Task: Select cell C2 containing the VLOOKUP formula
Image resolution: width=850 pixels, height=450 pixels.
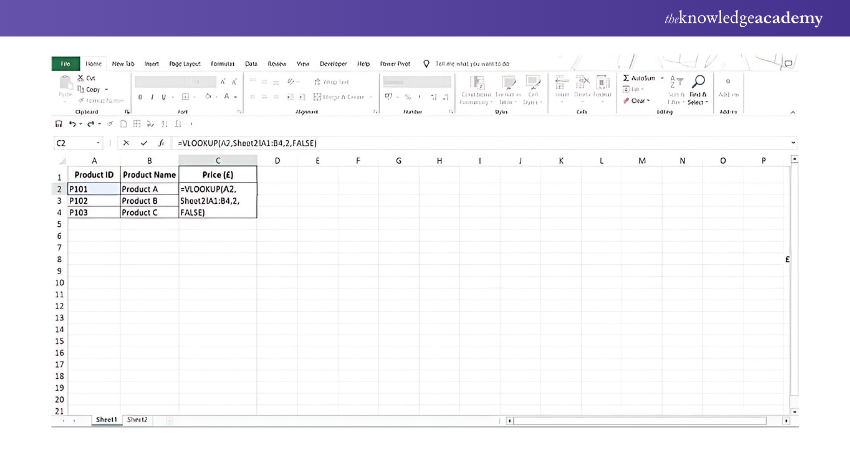Action: click(x=217, y=187)
